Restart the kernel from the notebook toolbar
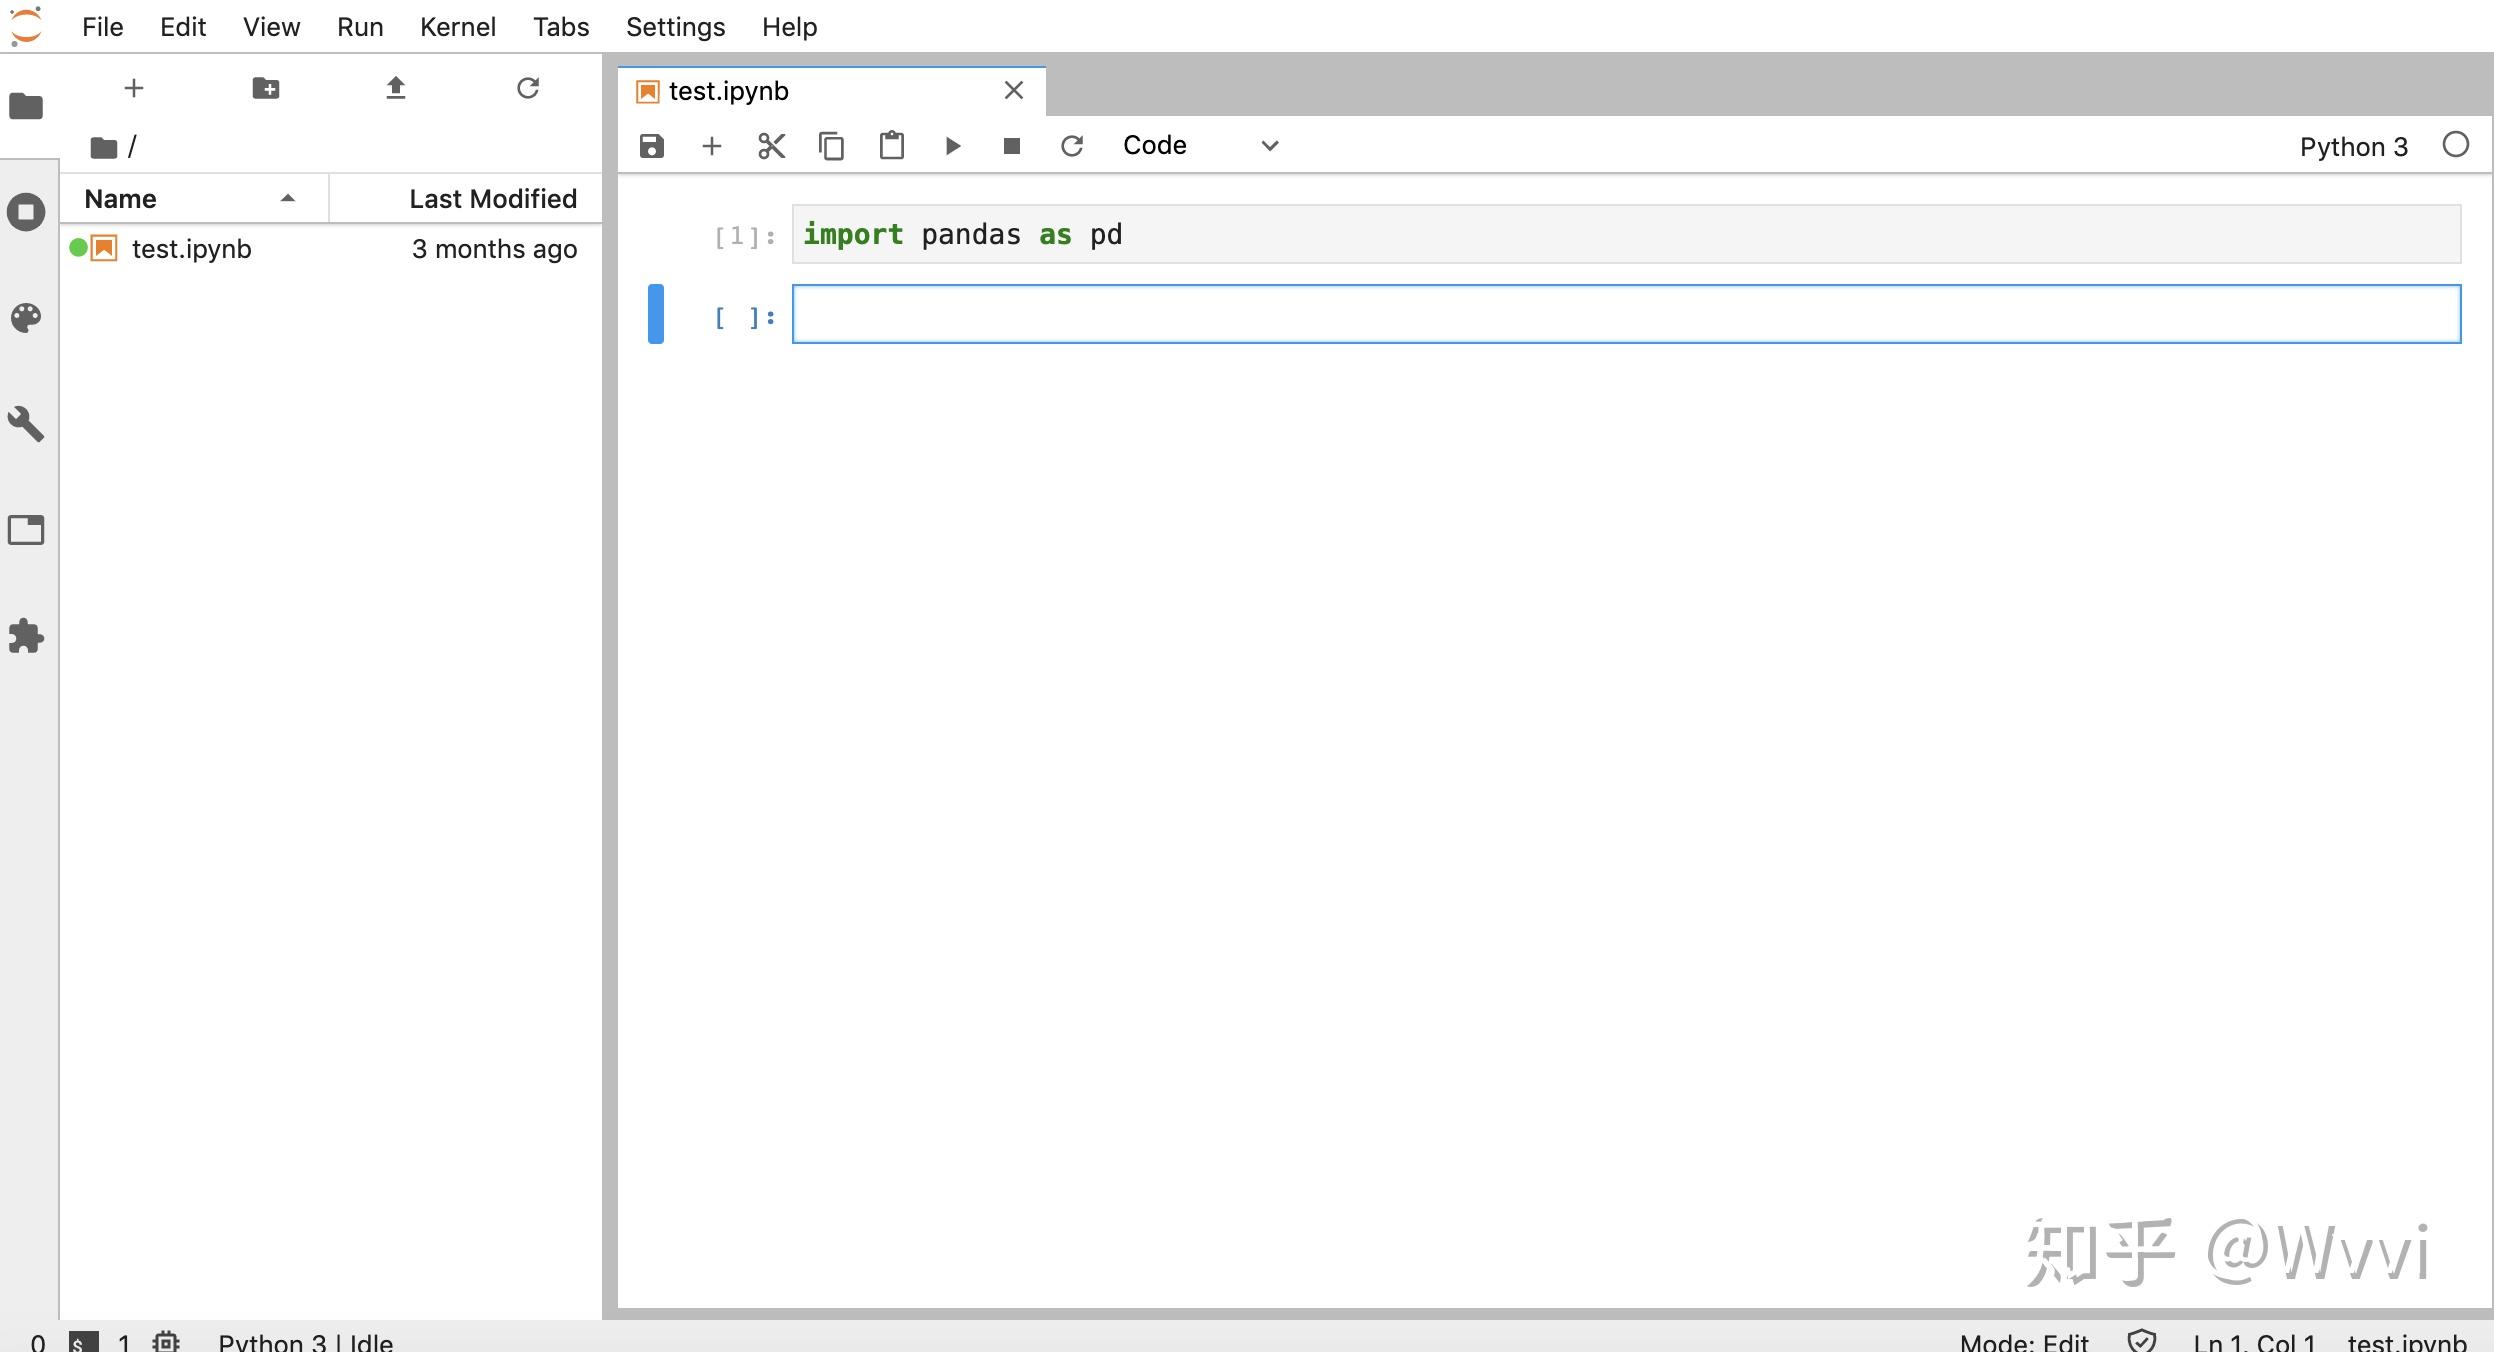The image size is (2494, 1352). 1072,146
